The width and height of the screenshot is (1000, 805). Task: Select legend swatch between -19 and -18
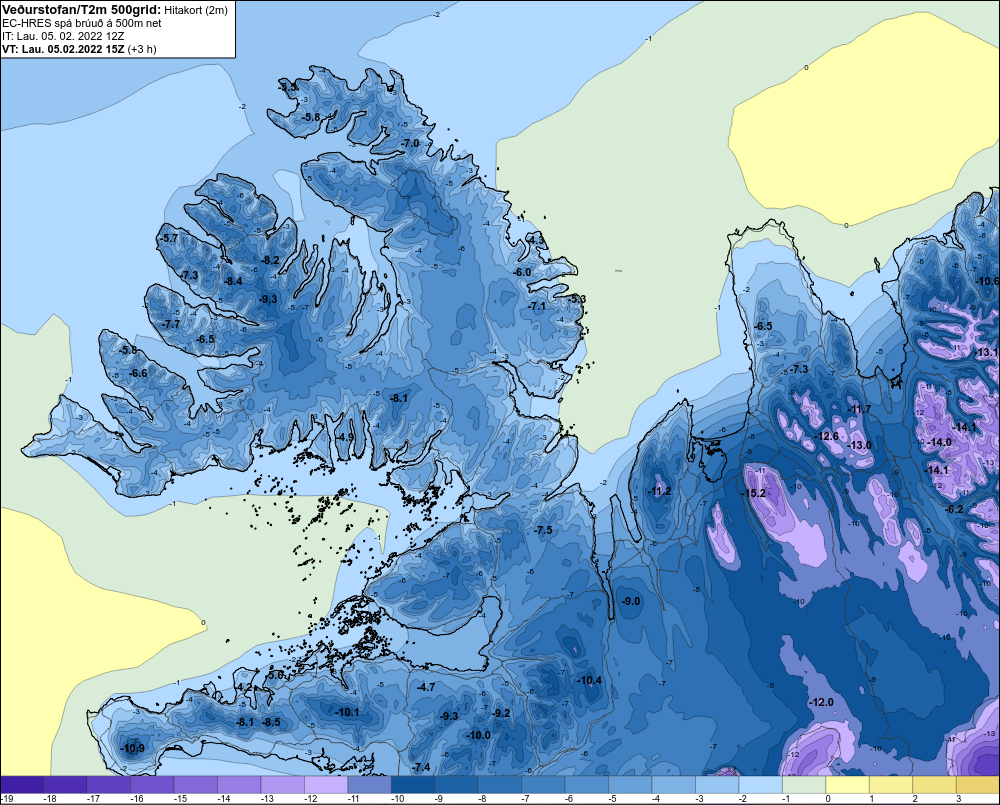22,784
